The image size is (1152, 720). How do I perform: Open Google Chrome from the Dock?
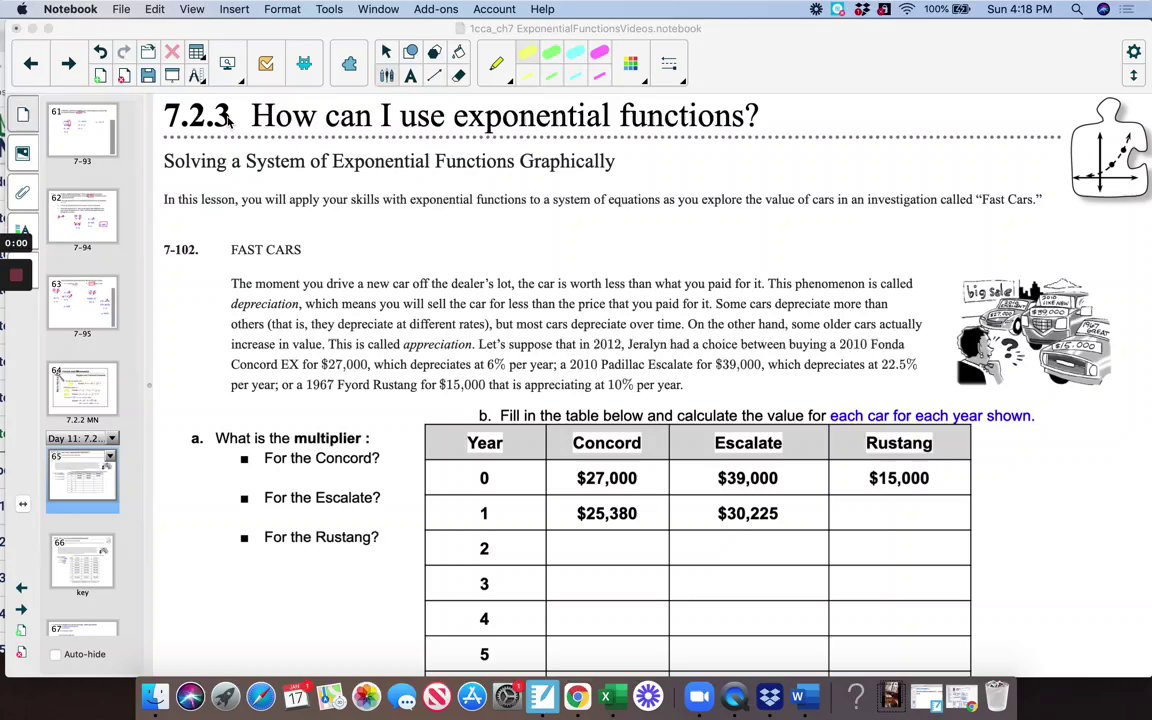coord(577,696)
